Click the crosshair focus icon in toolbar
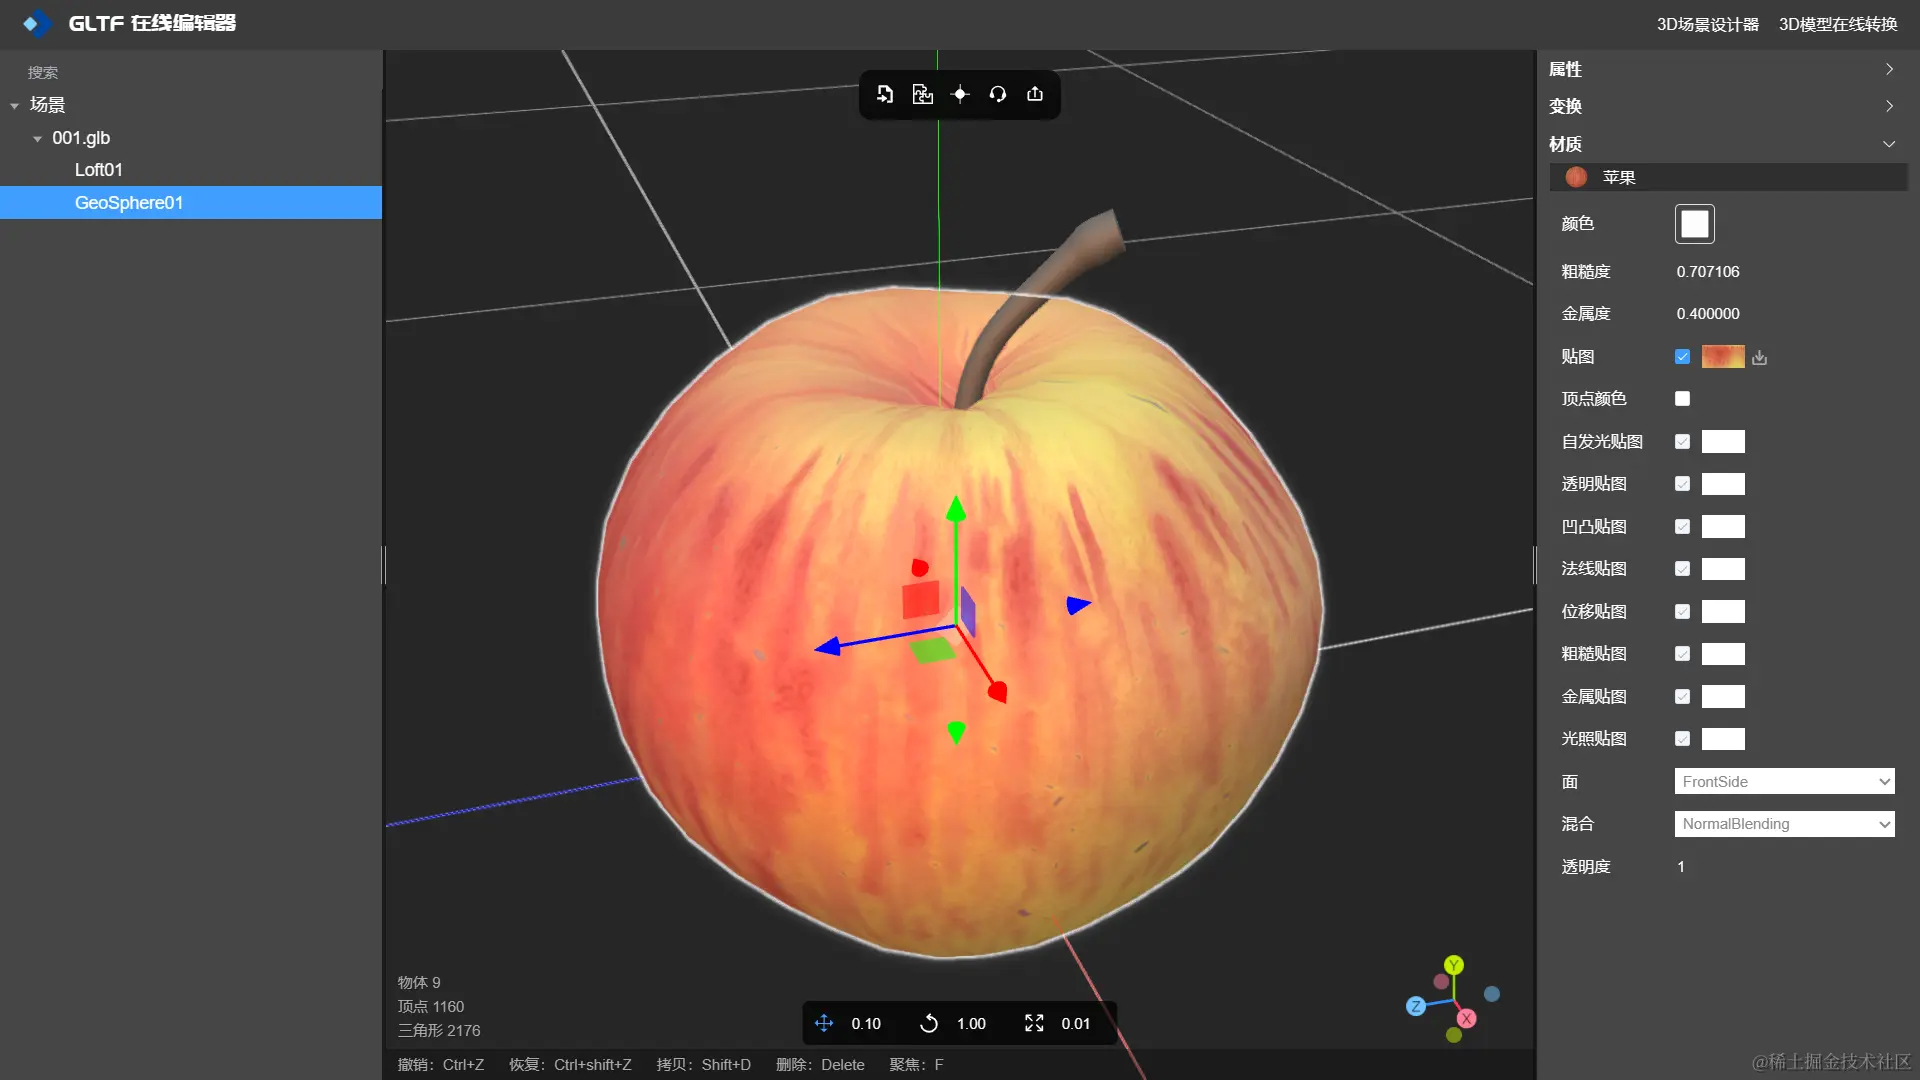 [960, 94]
